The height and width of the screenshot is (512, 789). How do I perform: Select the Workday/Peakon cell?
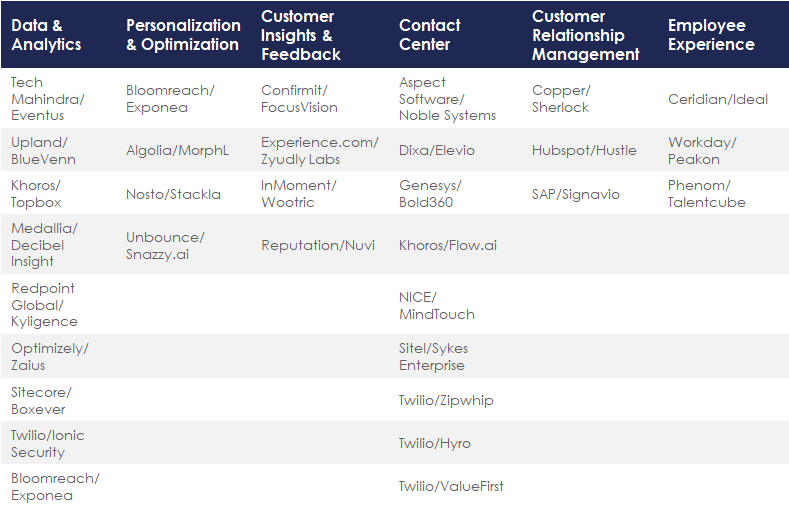point(701,150)
